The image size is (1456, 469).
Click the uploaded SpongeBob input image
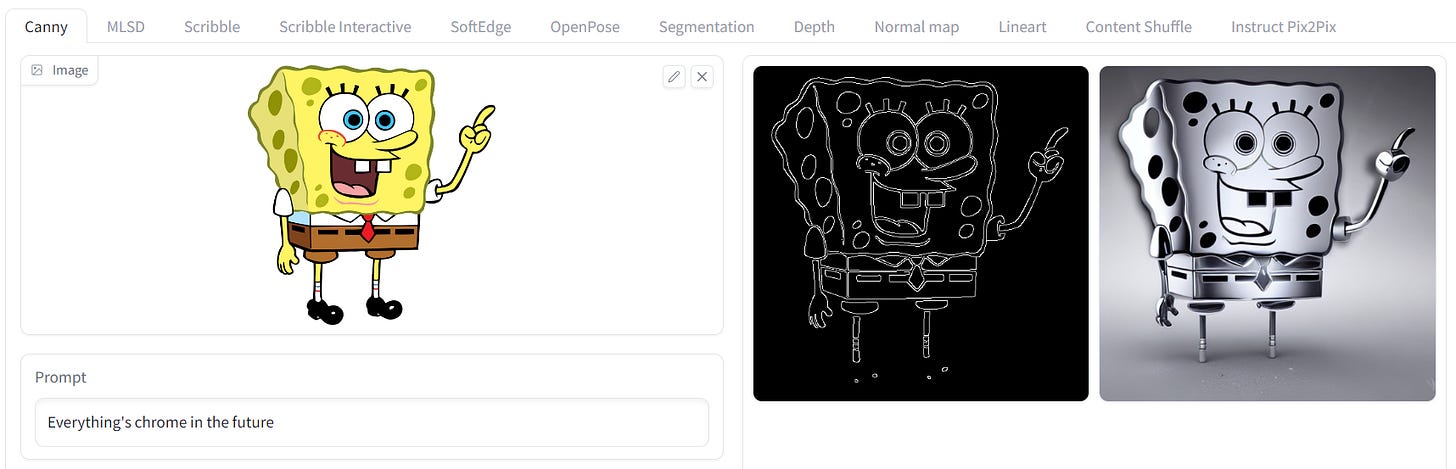point(371,194)
